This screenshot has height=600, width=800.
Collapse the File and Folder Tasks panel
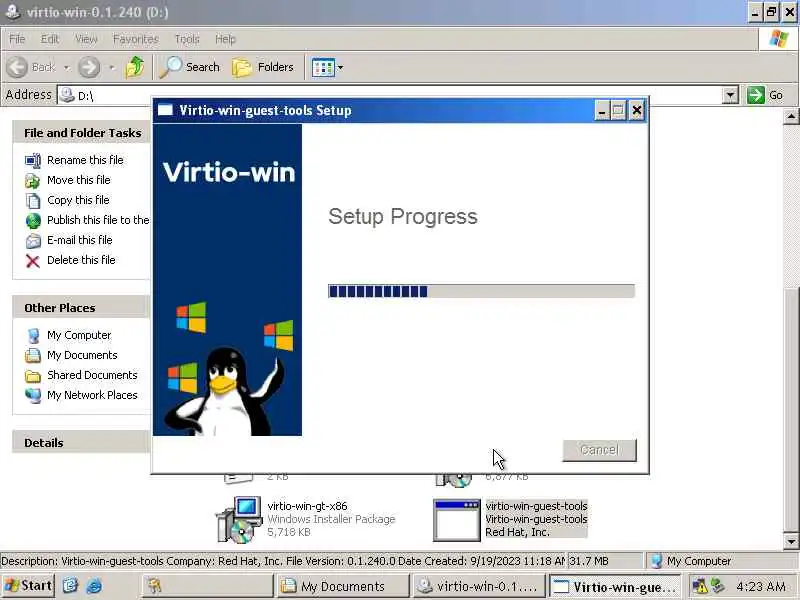(x=83, y=133)
